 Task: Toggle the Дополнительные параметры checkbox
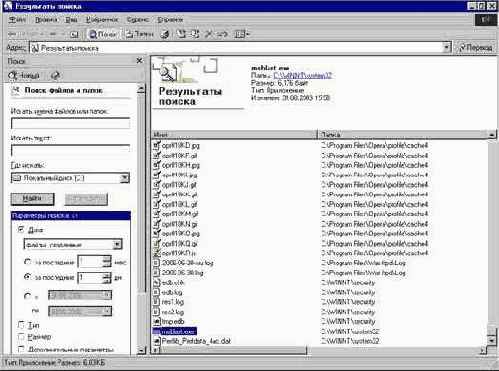[x=21, y=349]
